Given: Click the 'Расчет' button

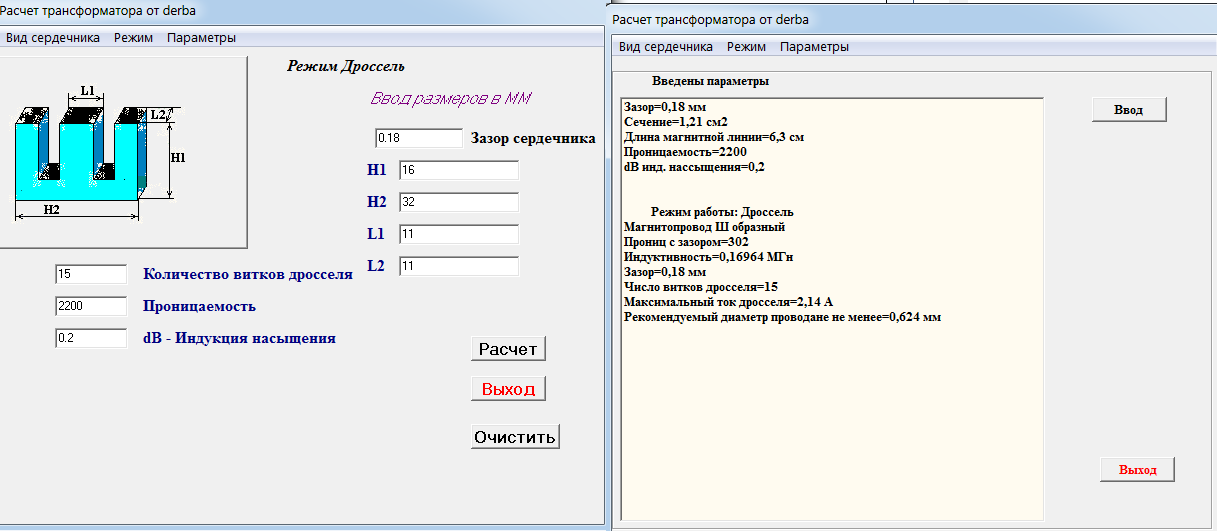Looking at the screenshot, I should coord(508,349).
